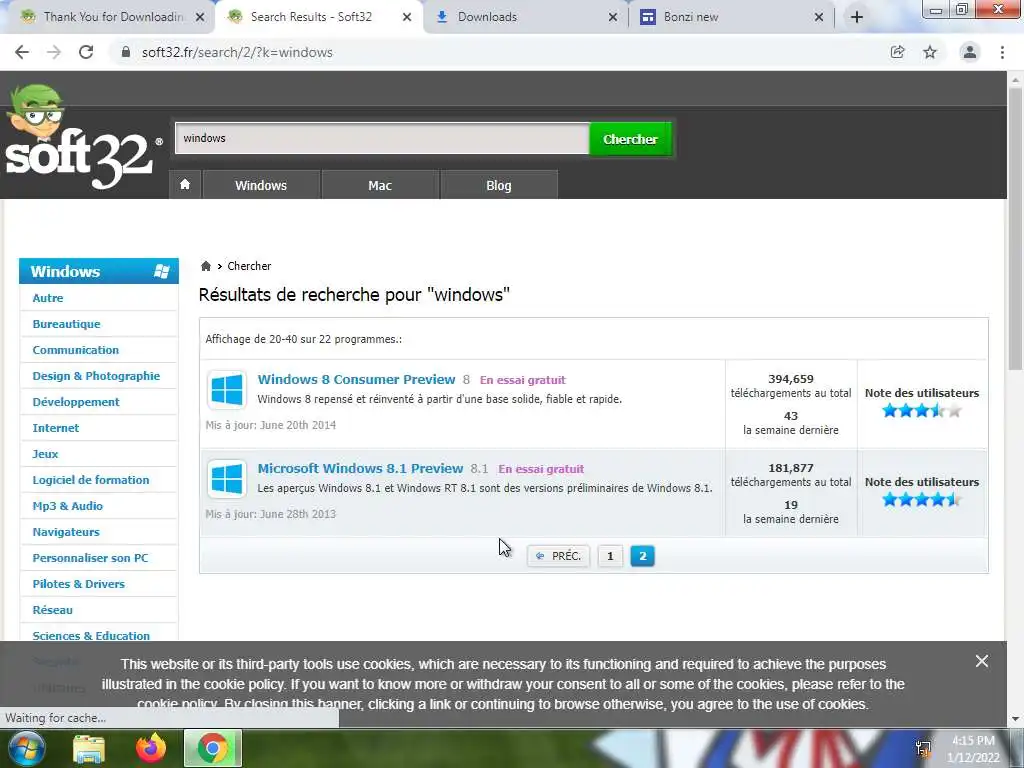Screen dimensions: 1024x768
Task: Click the share page icon
Action: [897, 52]
